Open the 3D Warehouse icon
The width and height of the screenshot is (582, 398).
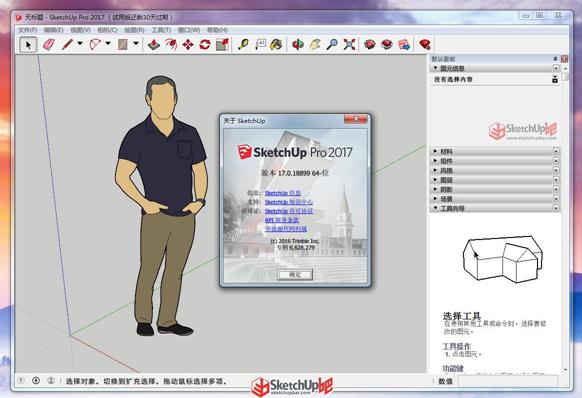point(370,45)
